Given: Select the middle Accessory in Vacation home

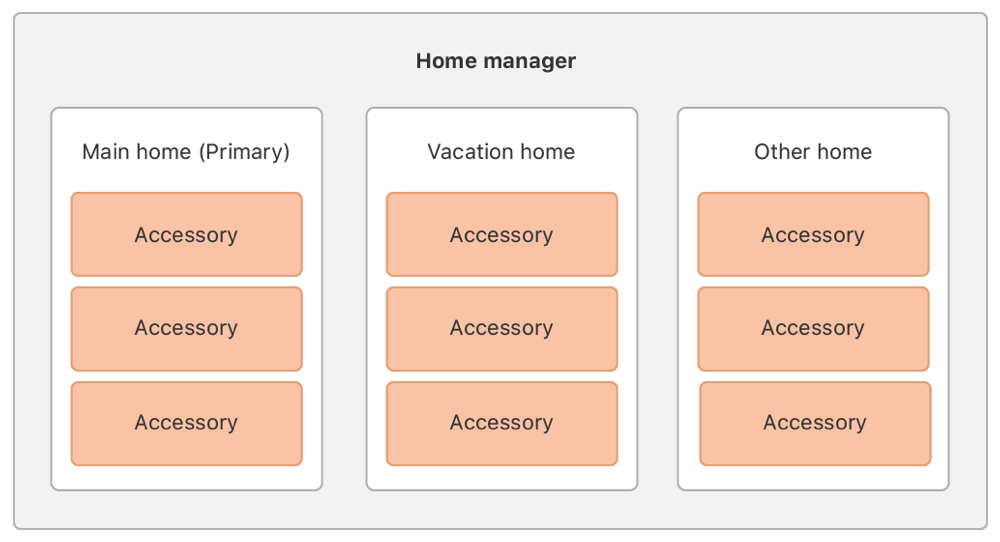Looking at the screenshot, I should pyautogui.click(x=501, y=328).
